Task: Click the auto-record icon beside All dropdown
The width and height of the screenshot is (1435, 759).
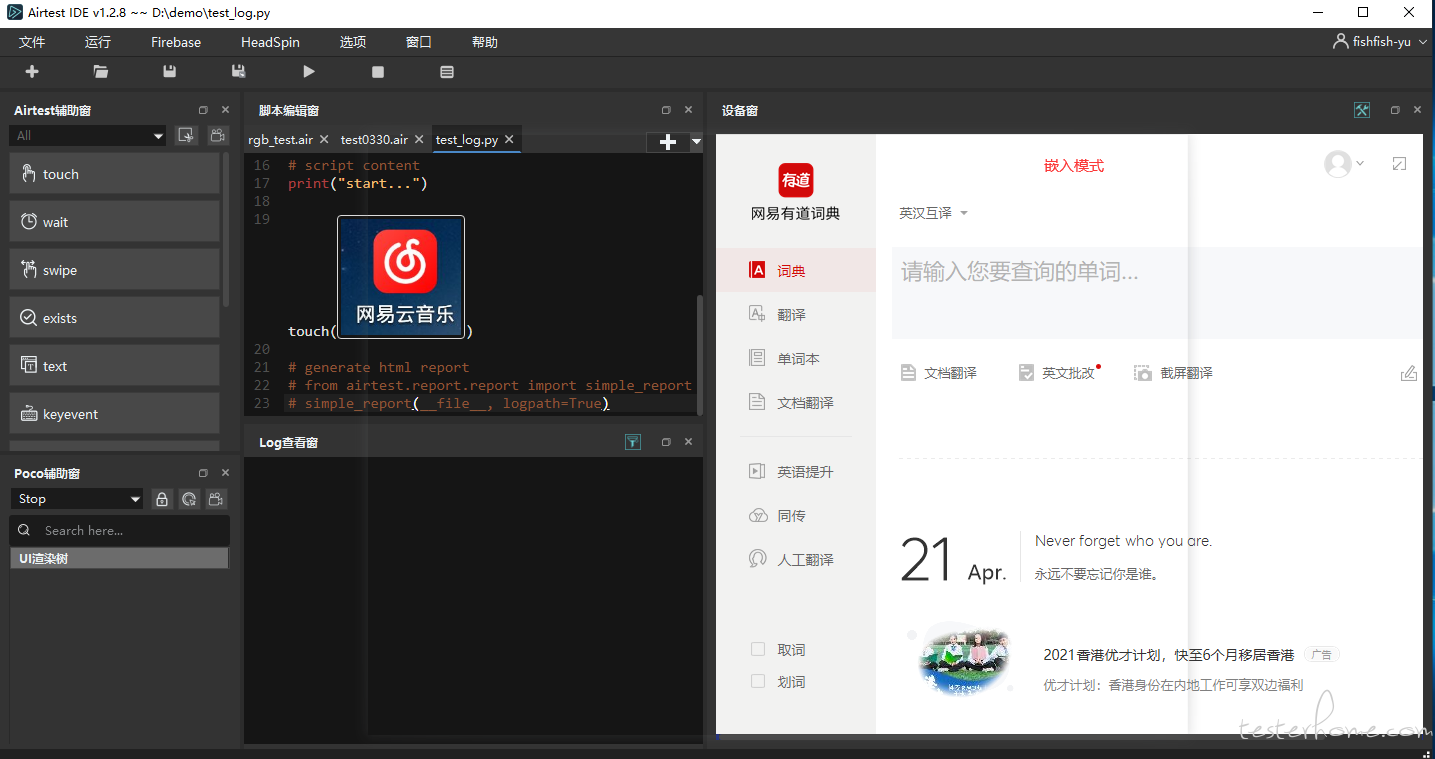Action: tap(185, 136)
